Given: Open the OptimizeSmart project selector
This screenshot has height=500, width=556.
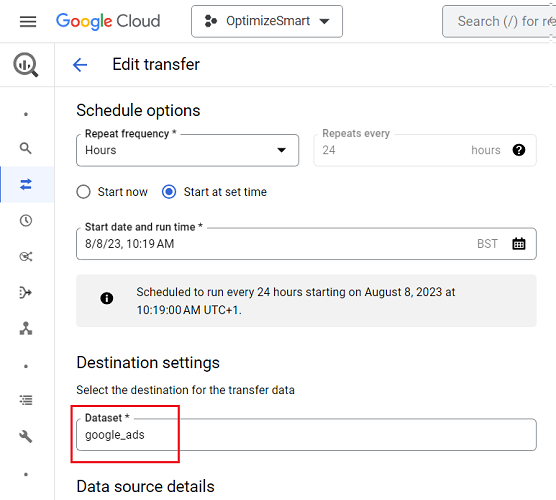Looking at the screenshot, I should [x=267, y=21].
